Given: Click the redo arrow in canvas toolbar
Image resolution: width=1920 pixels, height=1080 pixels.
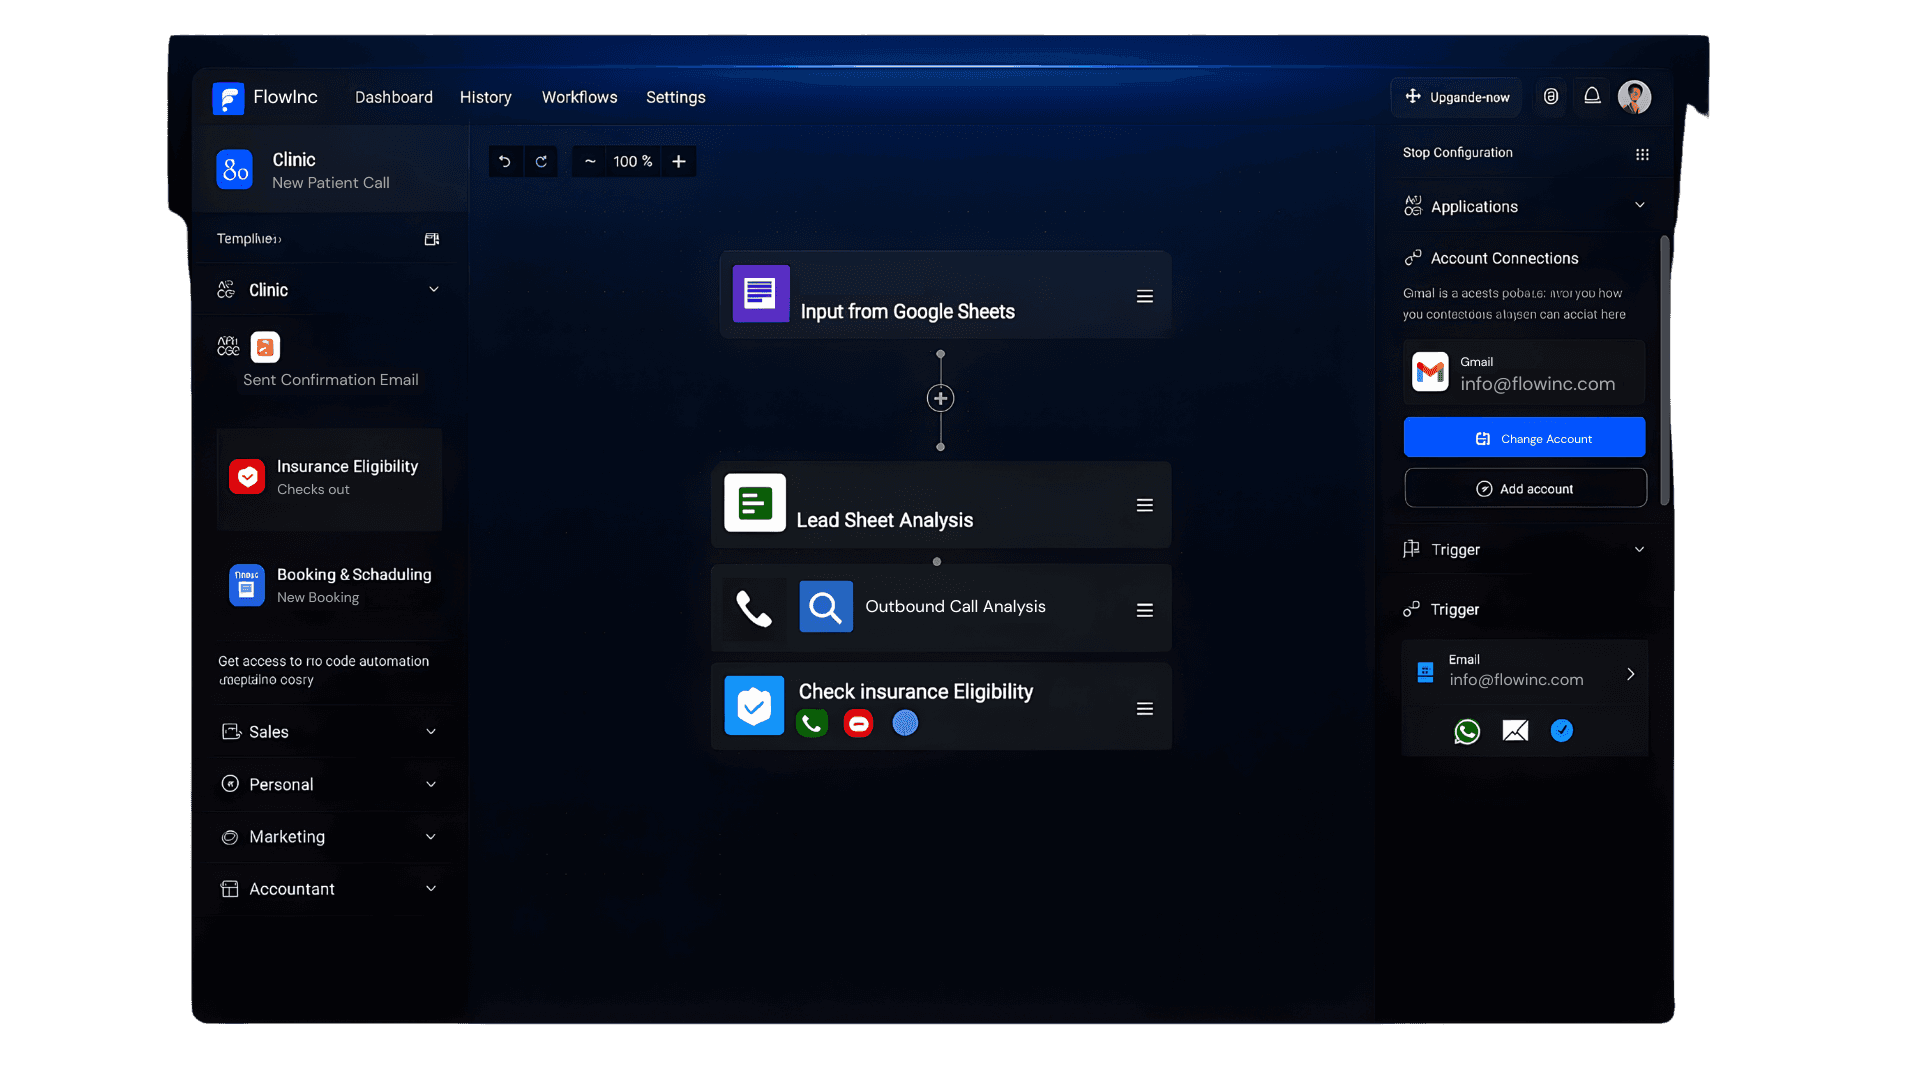Looking at the screenshot, I should (x=541, y=162).
